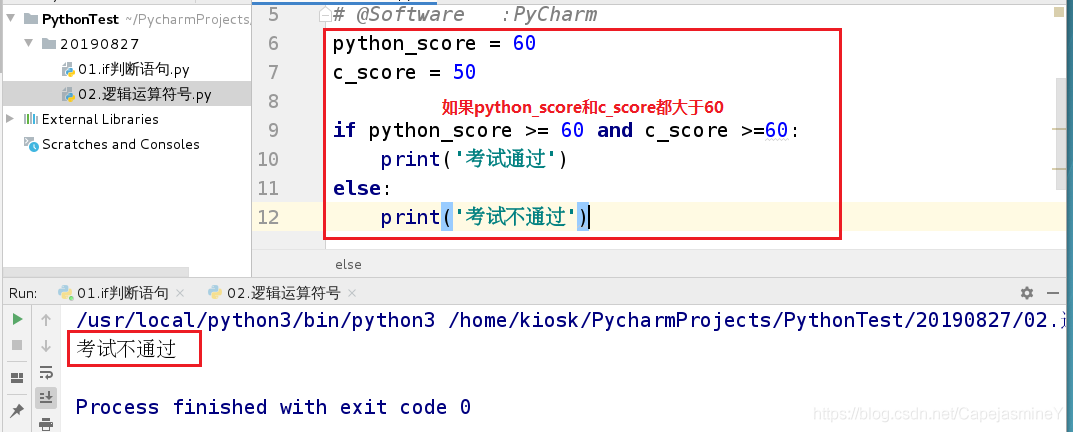Click line number 9 in the gutter
This screenshot has height=432, width=1073.
click(273, 130)
